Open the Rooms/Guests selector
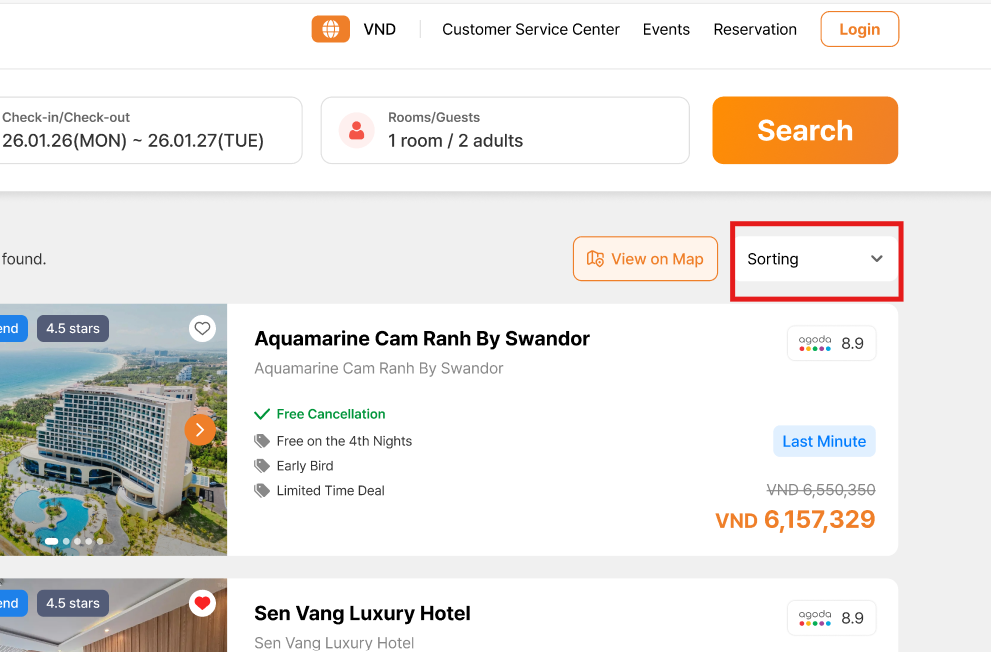This screenshot has width=991, height=652. tap(505, 130)
